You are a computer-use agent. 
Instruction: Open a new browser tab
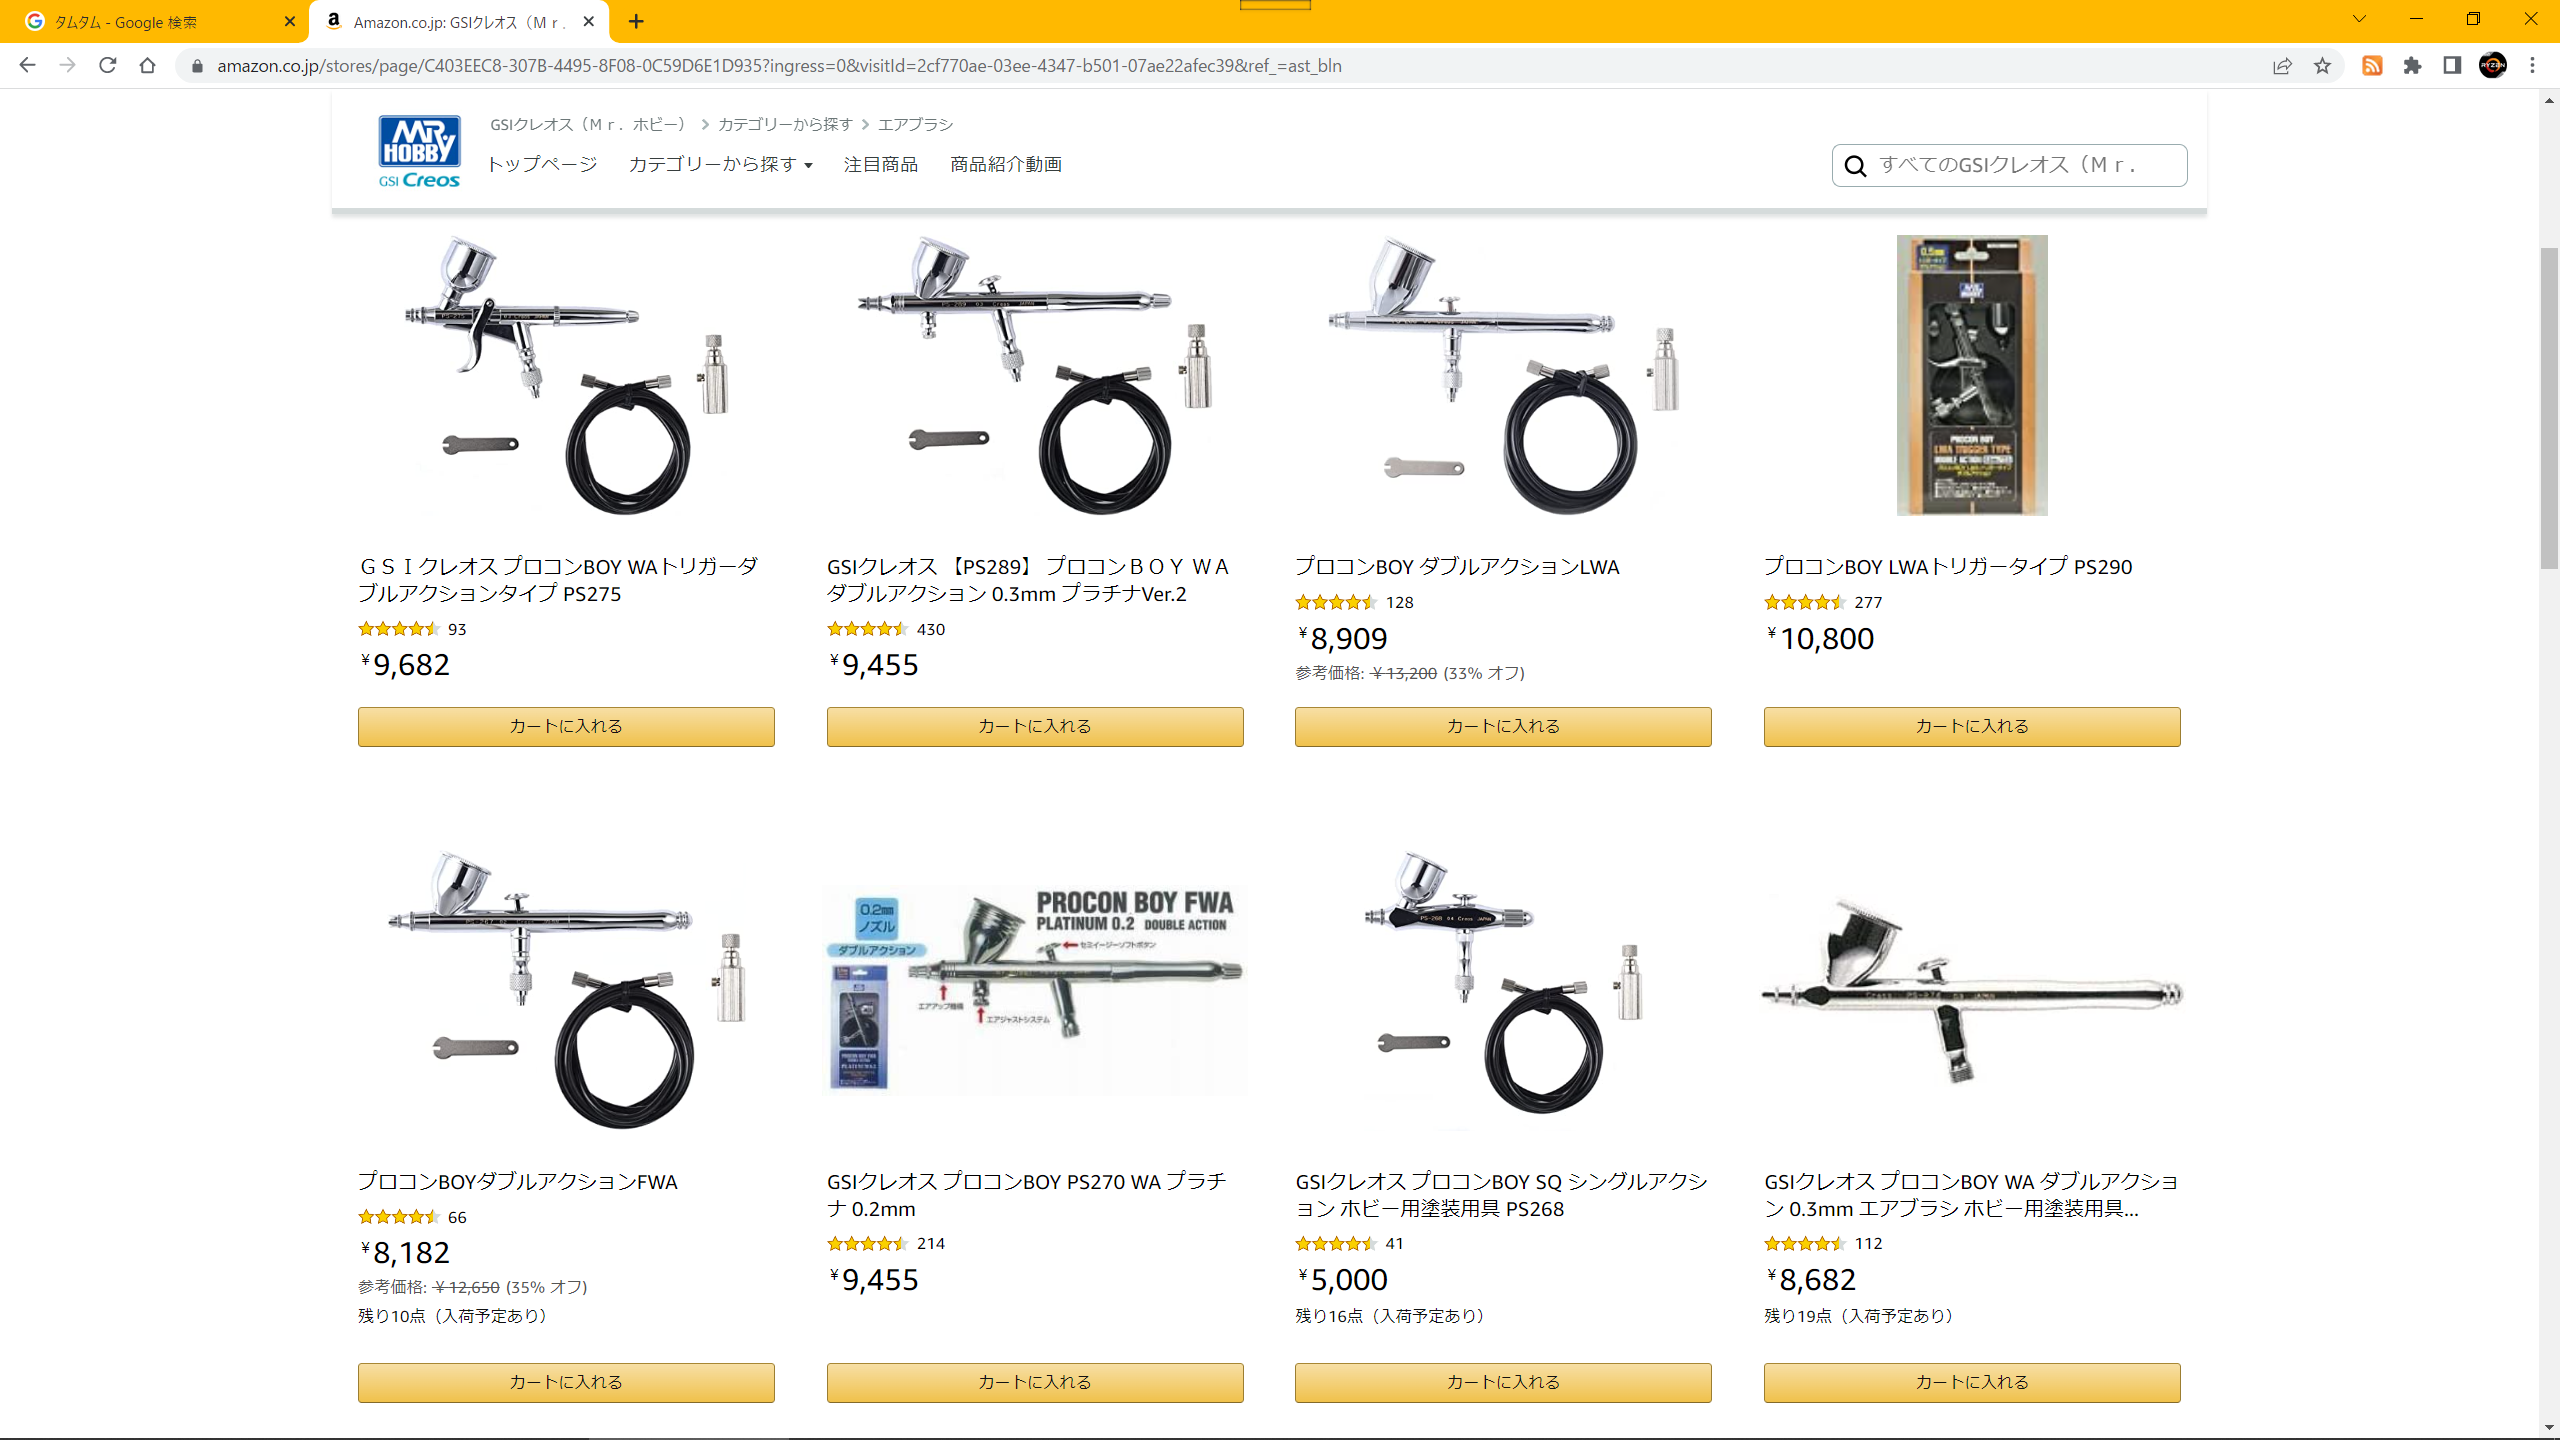[x=636, y=21]
